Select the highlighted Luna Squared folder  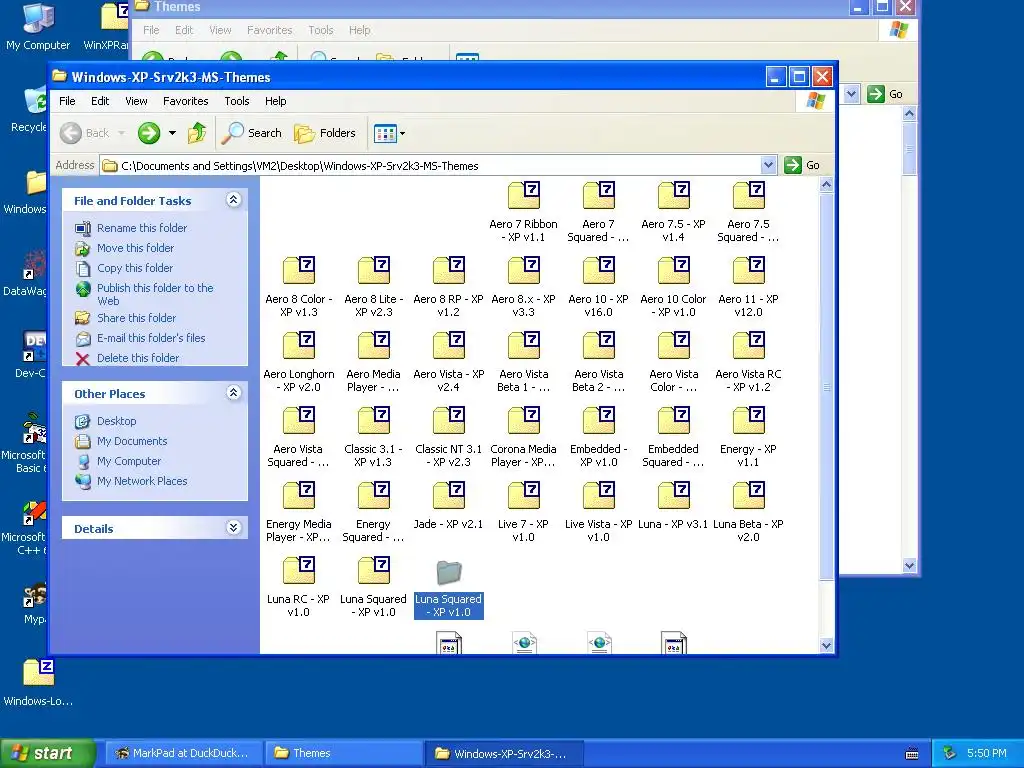(449, 588)
